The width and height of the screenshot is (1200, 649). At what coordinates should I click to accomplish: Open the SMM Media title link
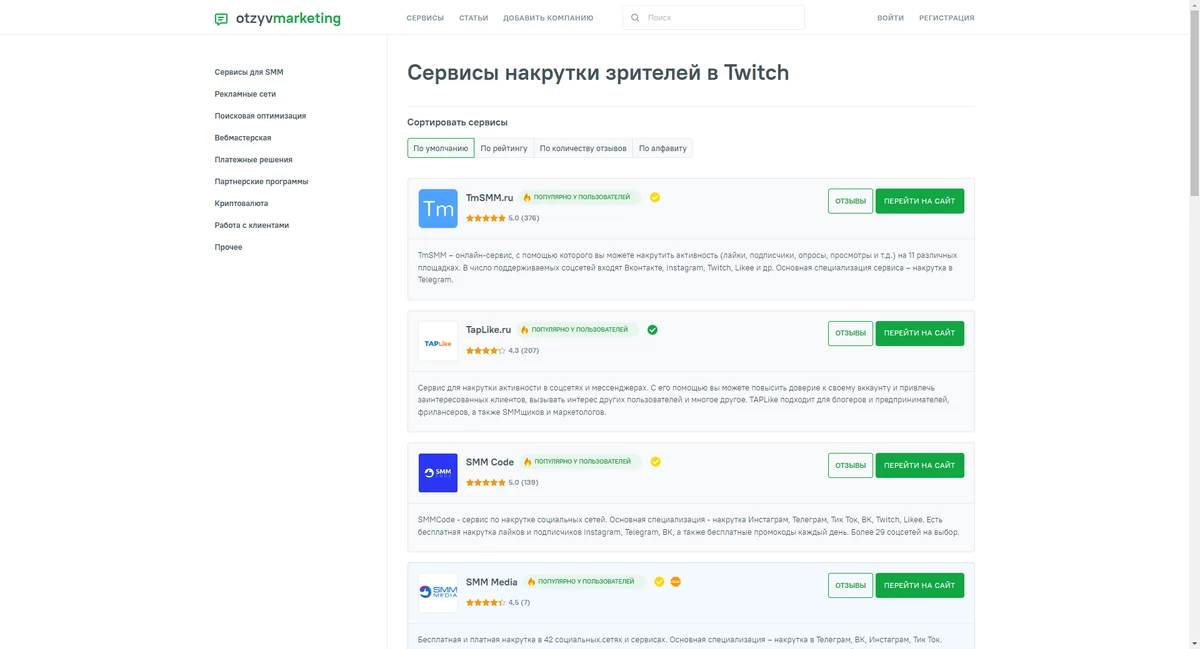(x=492, y=582)
